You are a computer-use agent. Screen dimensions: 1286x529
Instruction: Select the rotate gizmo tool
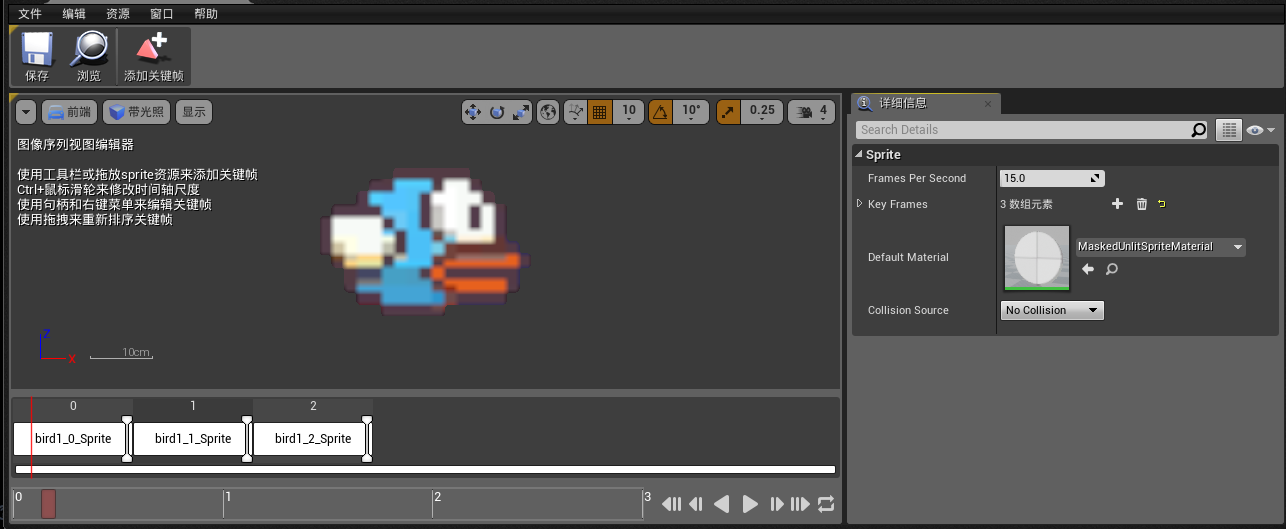pyautogui.click(x=497, y=112)
